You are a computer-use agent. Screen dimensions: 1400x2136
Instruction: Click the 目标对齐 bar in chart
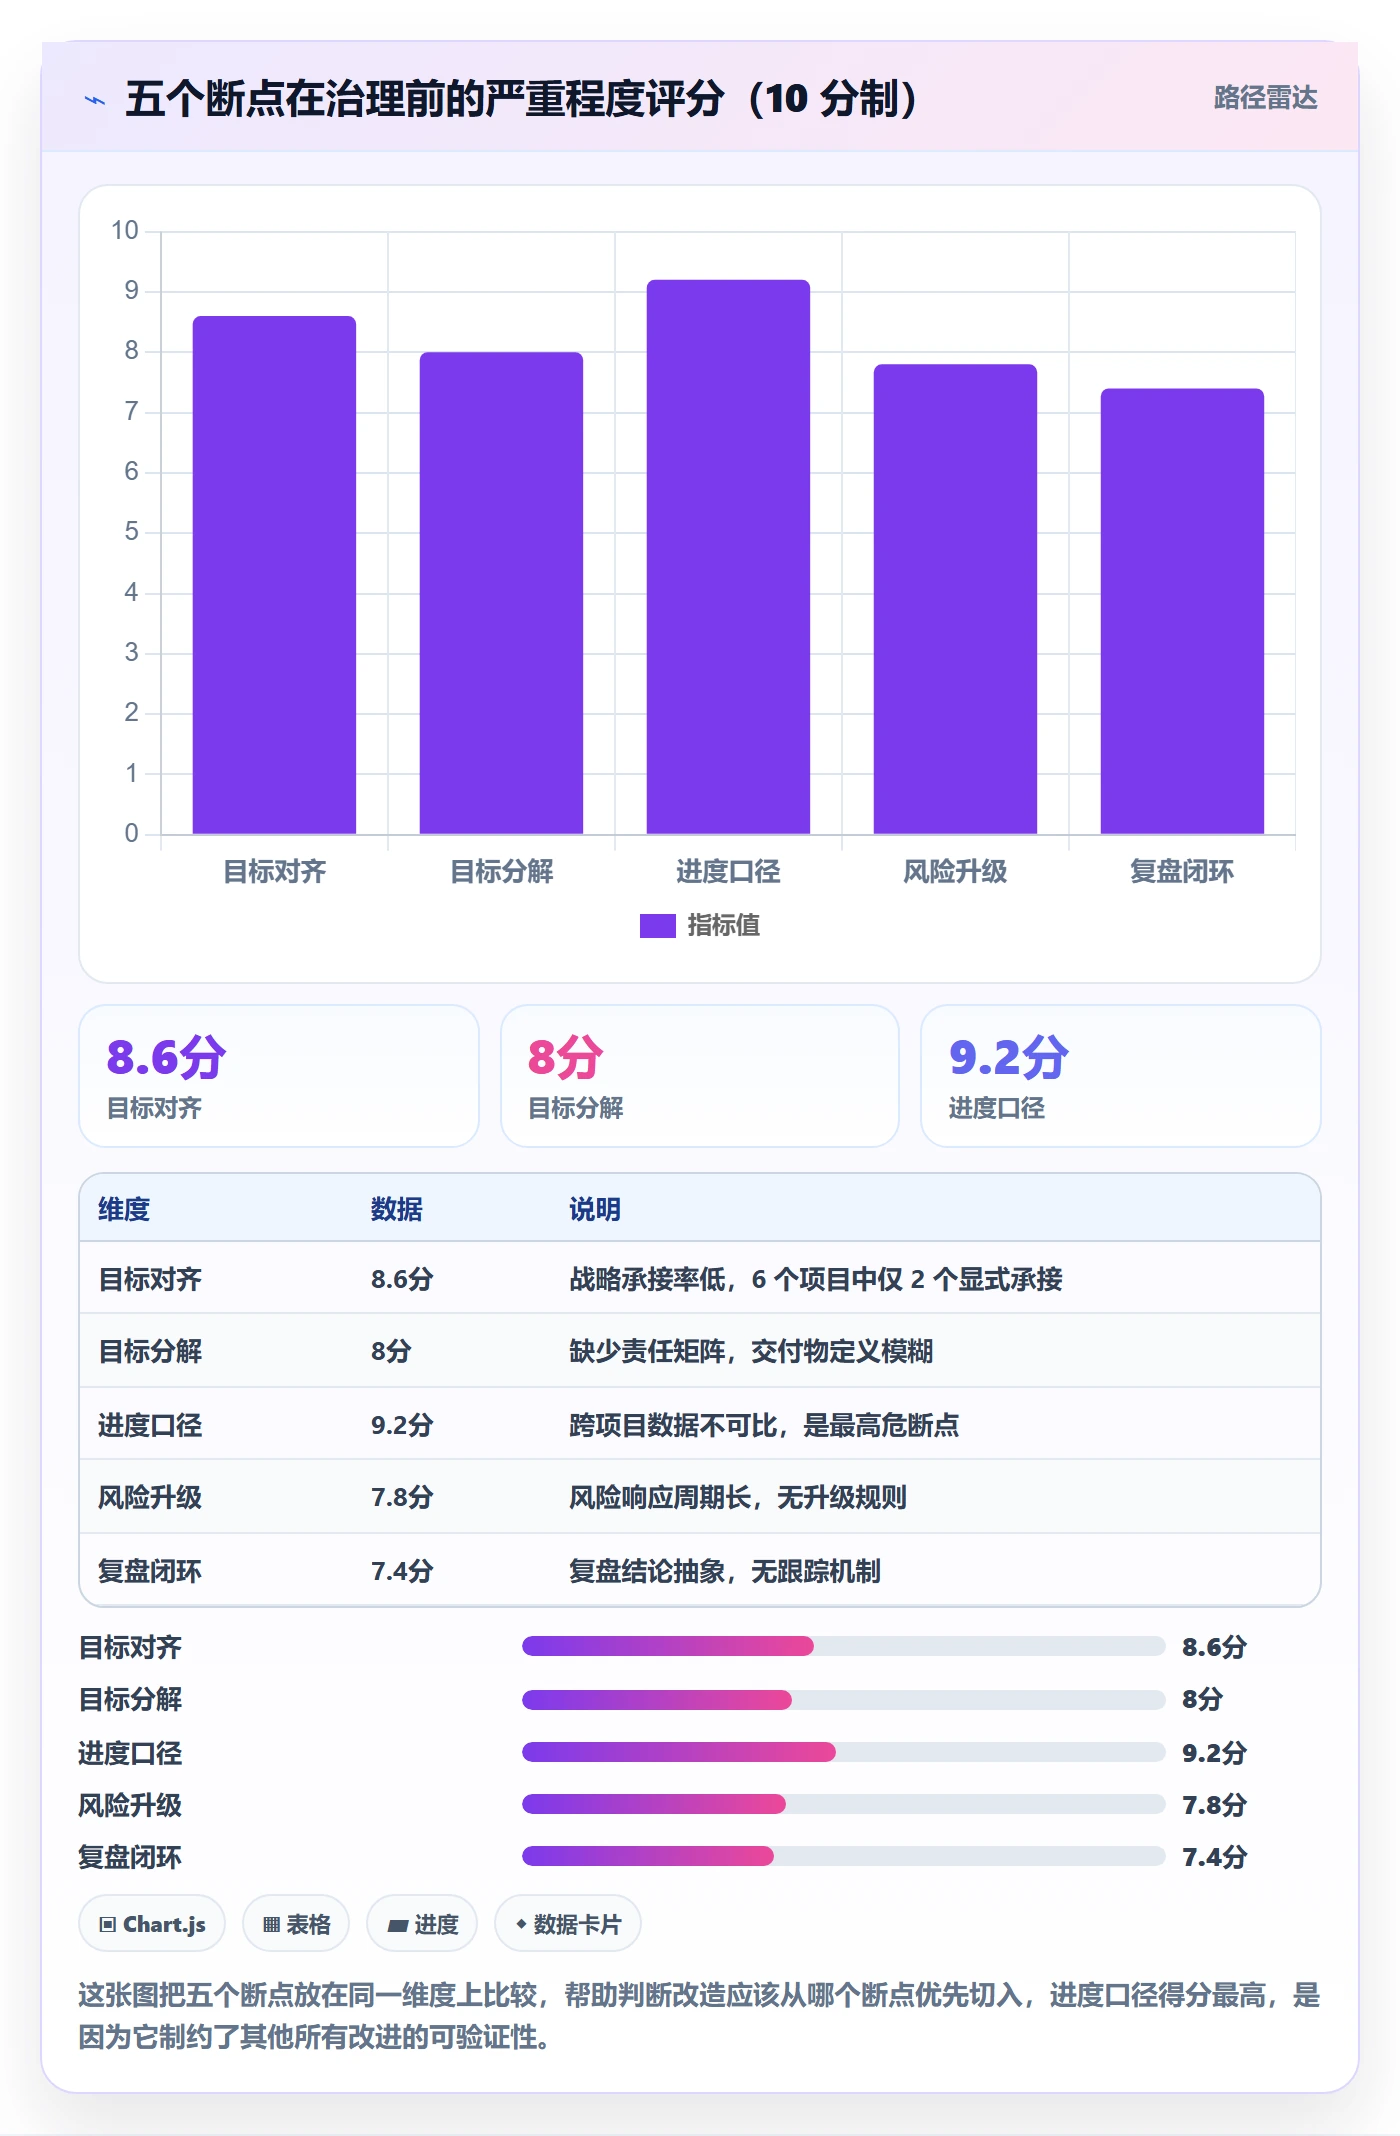point(274,575)
